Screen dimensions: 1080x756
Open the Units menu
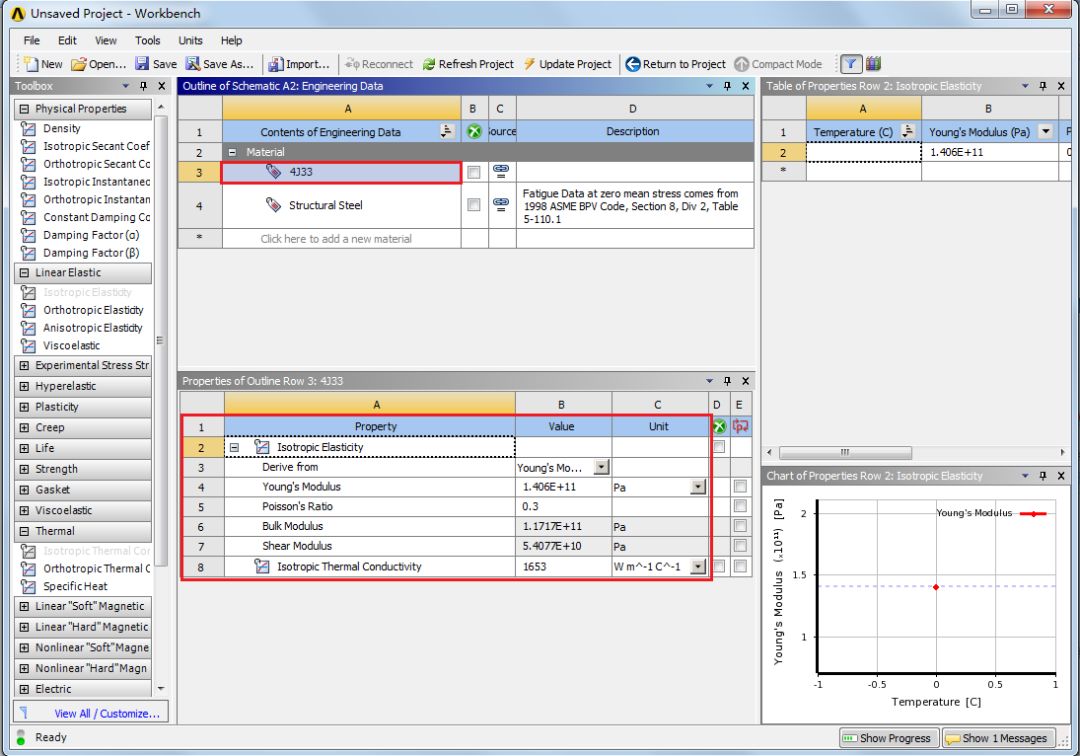[190, 41]
